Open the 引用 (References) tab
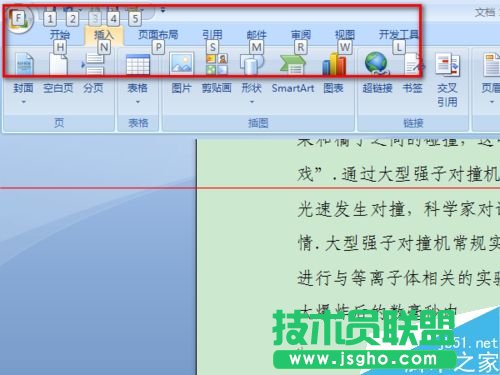Viewport: 500px width, 375px height. click(x=212, y=35)
